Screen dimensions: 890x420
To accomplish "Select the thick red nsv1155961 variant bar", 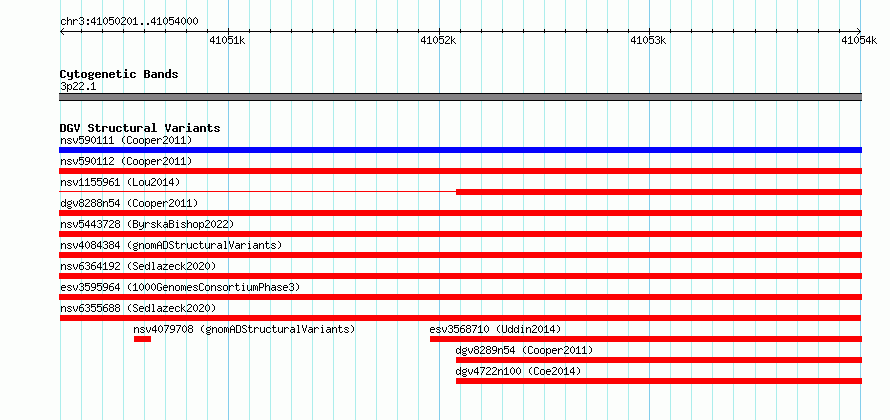I will coord(659,192).
